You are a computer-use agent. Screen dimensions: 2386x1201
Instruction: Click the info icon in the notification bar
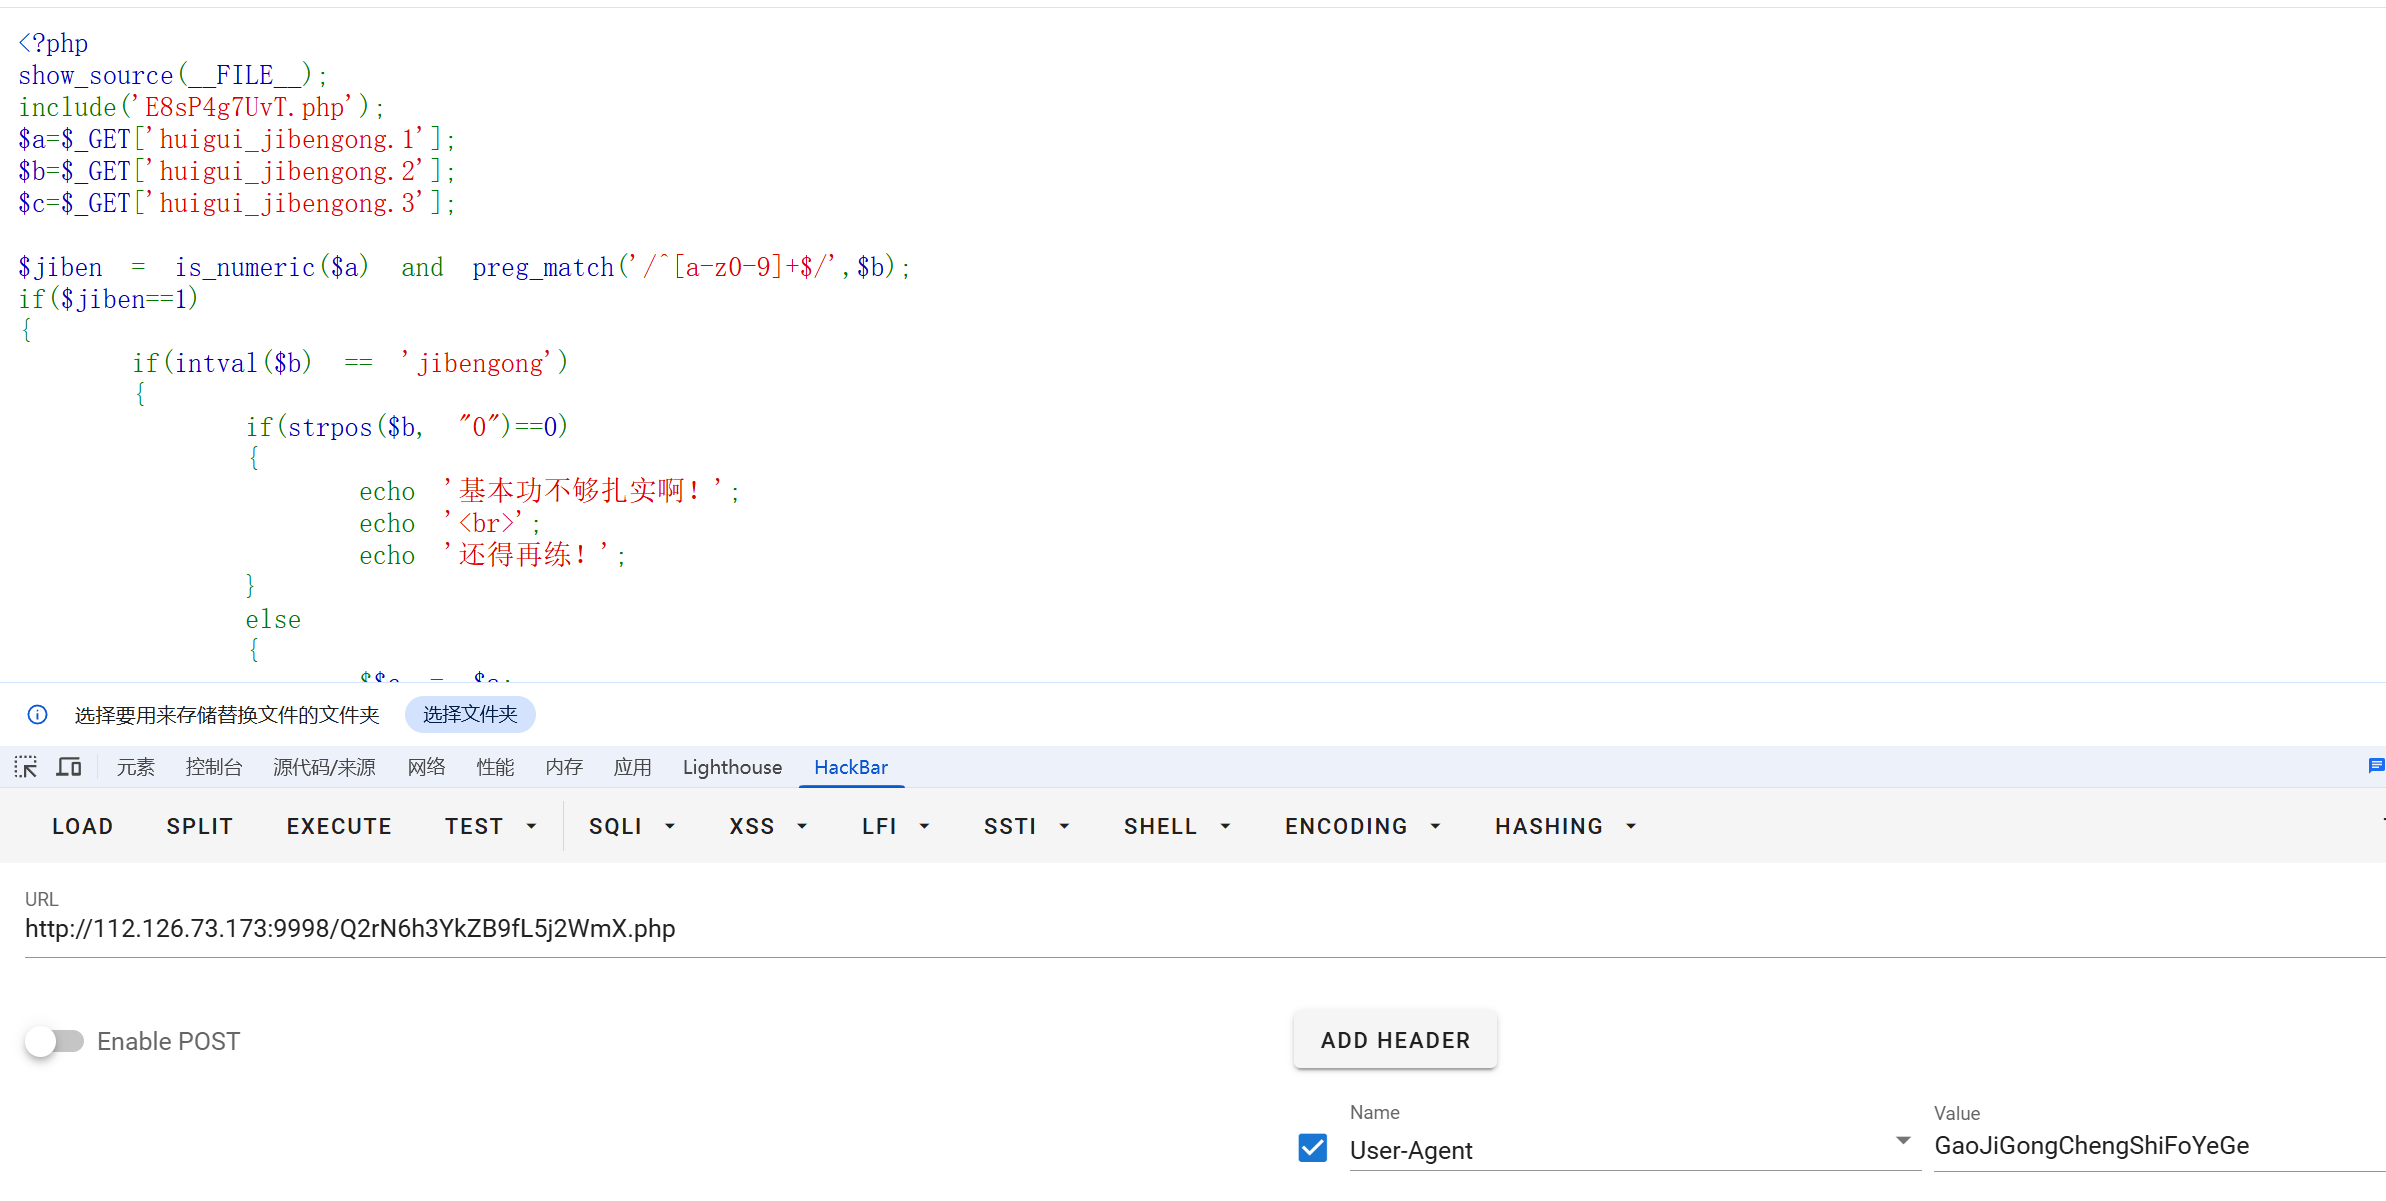pyautogui.click(x=37, y=714)
